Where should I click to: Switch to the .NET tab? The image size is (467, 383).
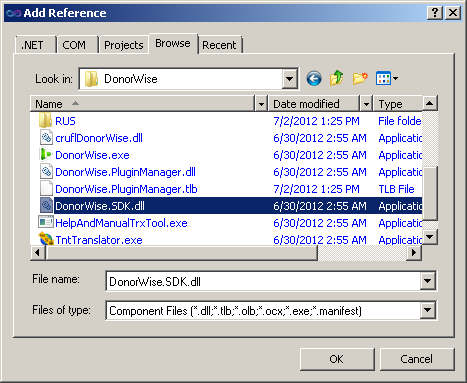pos(35,45)
